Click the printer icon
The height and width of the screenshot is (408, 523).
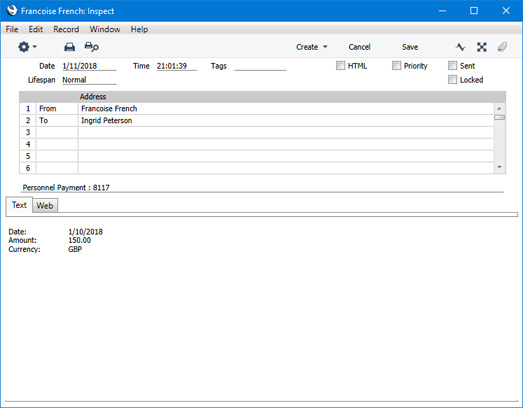pos(69,47)
